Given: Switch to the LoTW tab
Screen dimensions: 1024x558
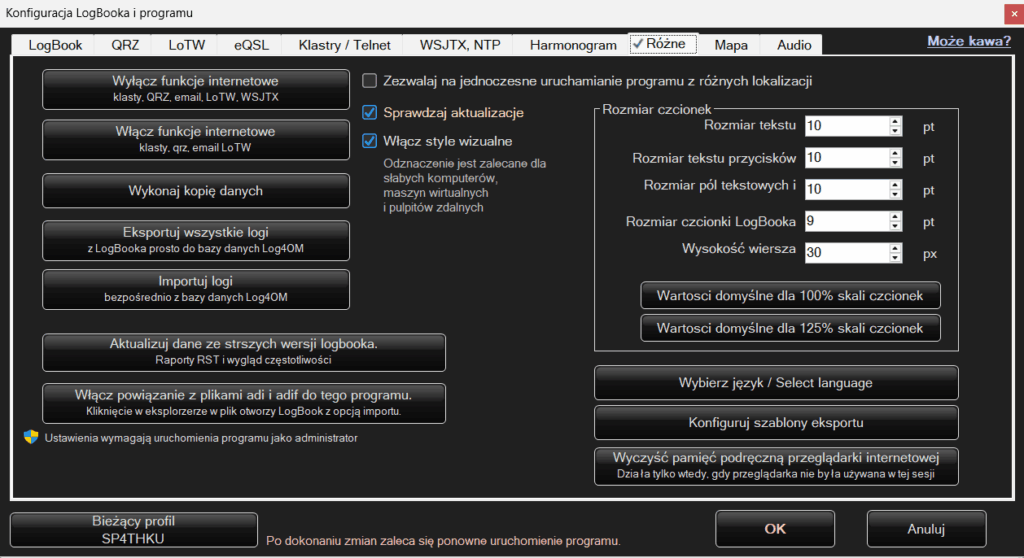Looking at the screenshot, I should 188,45.
